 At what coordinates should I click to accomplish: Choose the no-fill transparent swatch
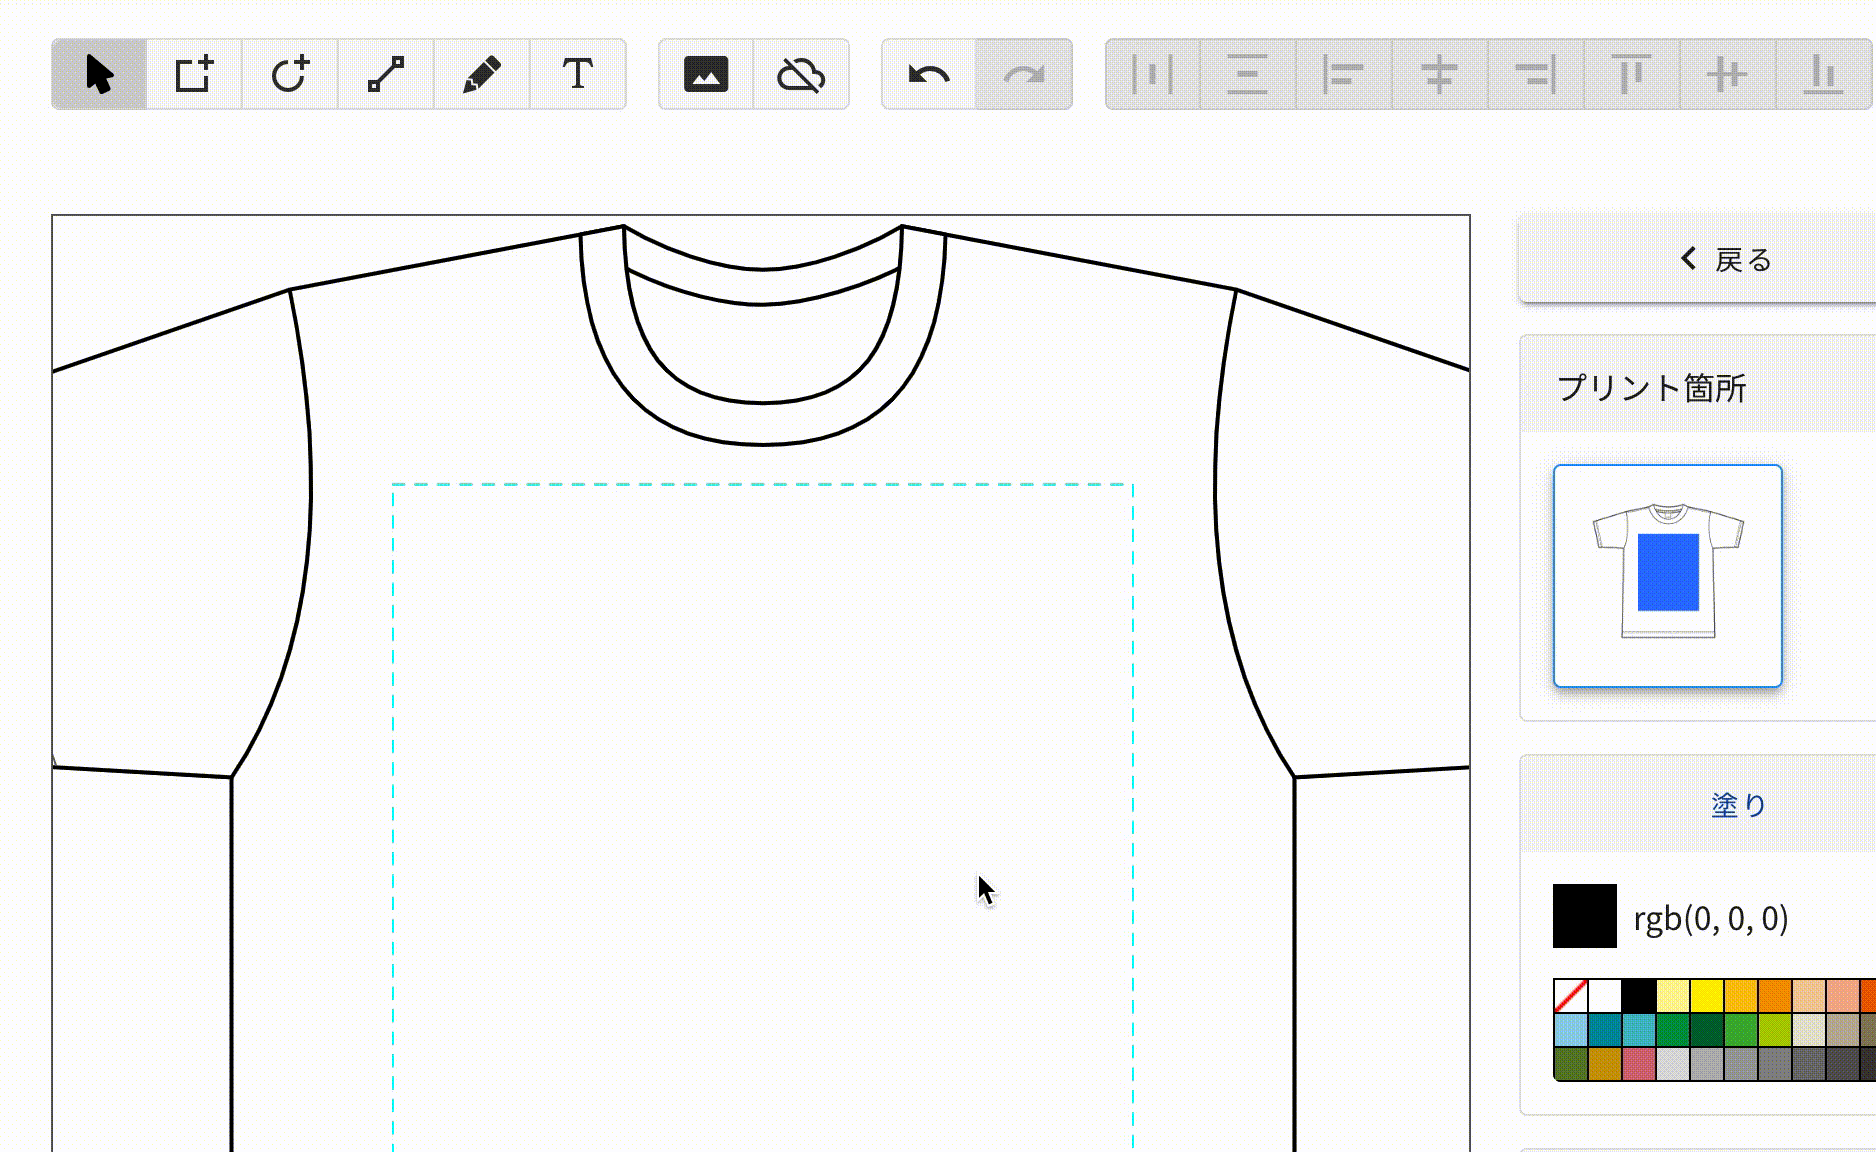coord(1570,996)
